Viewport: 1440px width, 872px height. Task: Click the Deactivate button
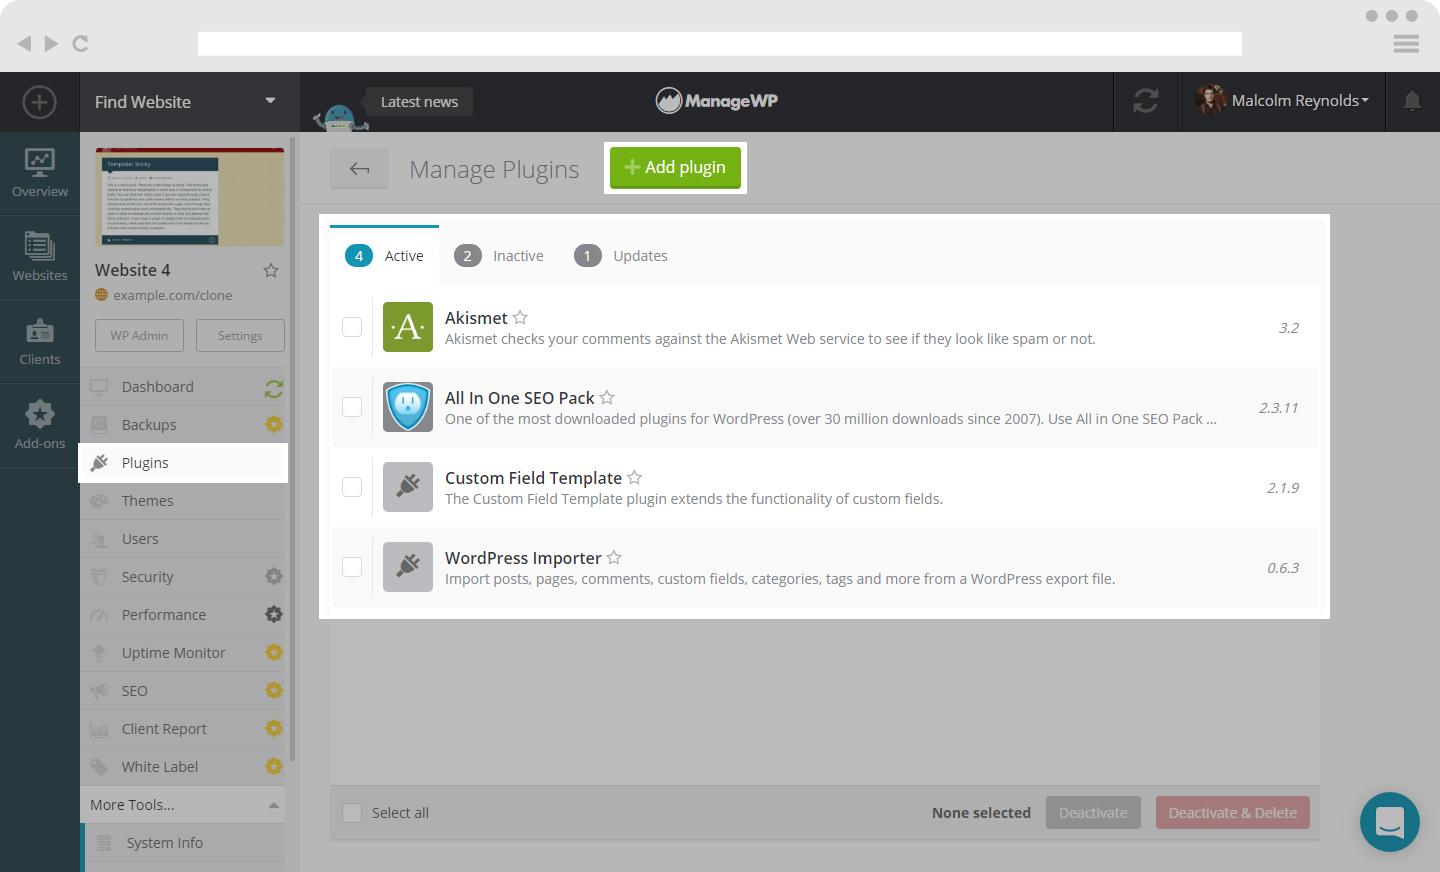[x=1093, y=813]
